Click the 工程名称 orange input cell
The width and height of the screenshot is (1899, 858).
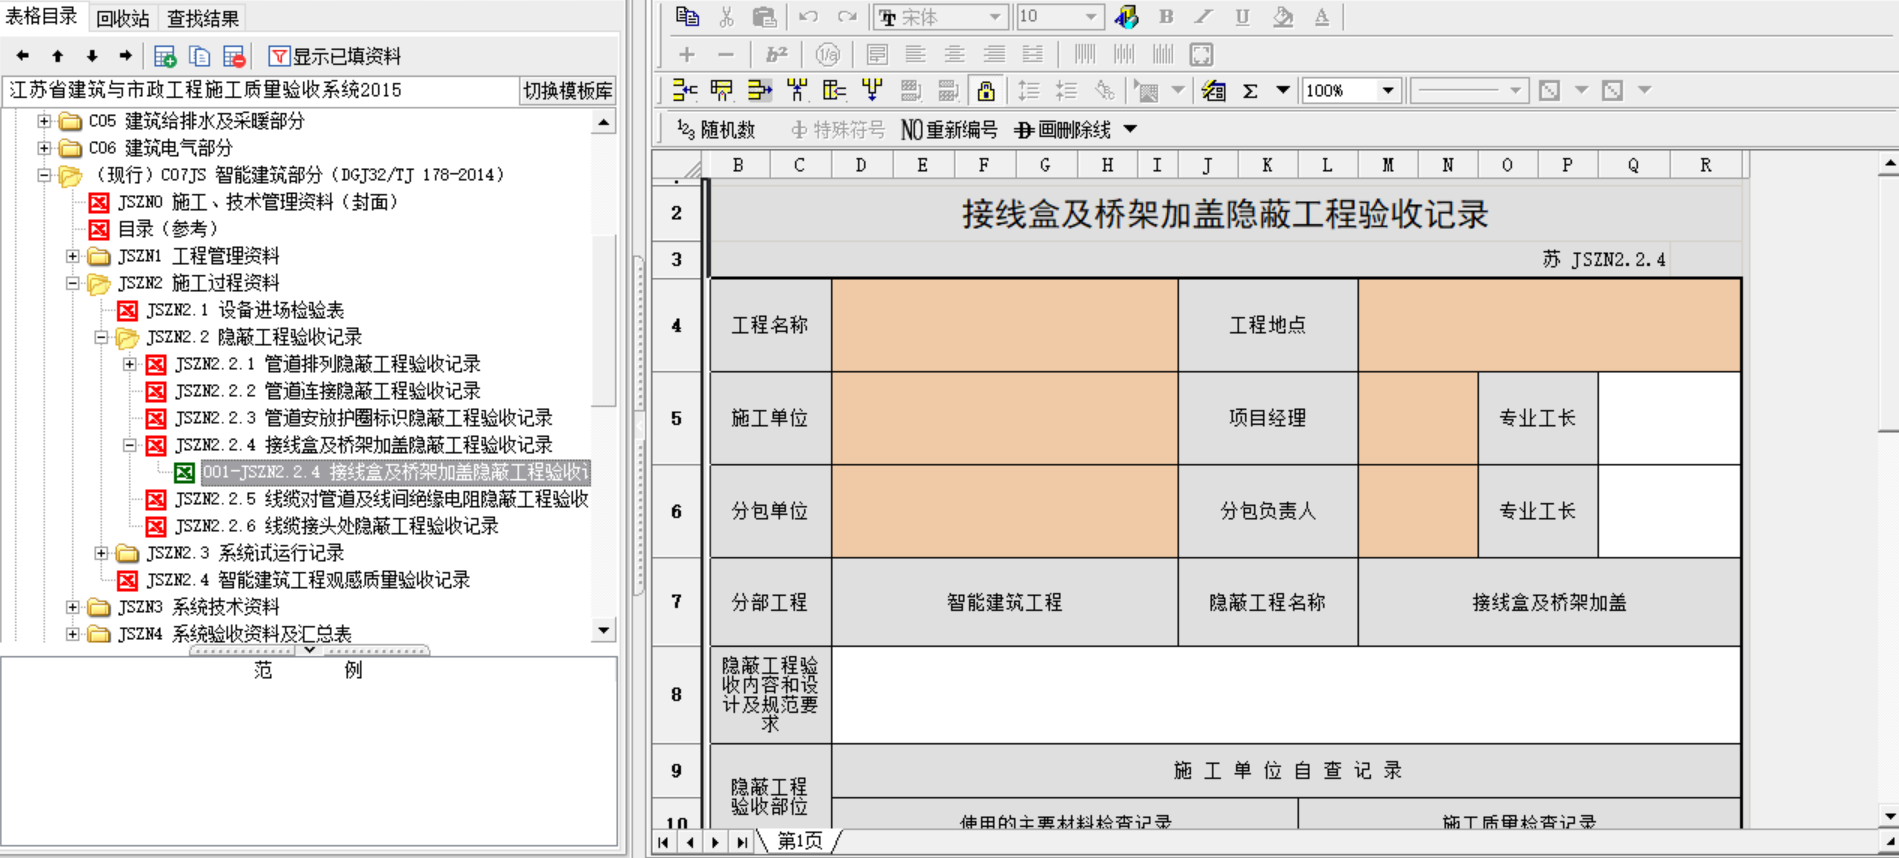pos(1005,325)
